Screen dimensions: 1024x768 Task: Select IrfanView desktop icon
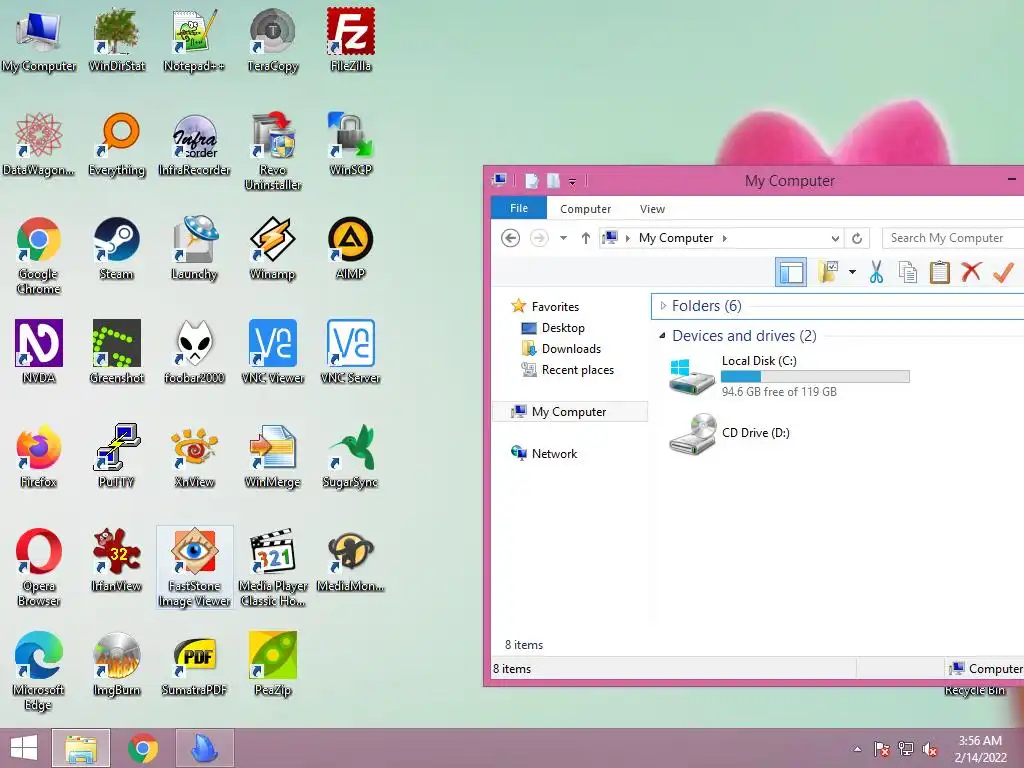tap(116, 560)
